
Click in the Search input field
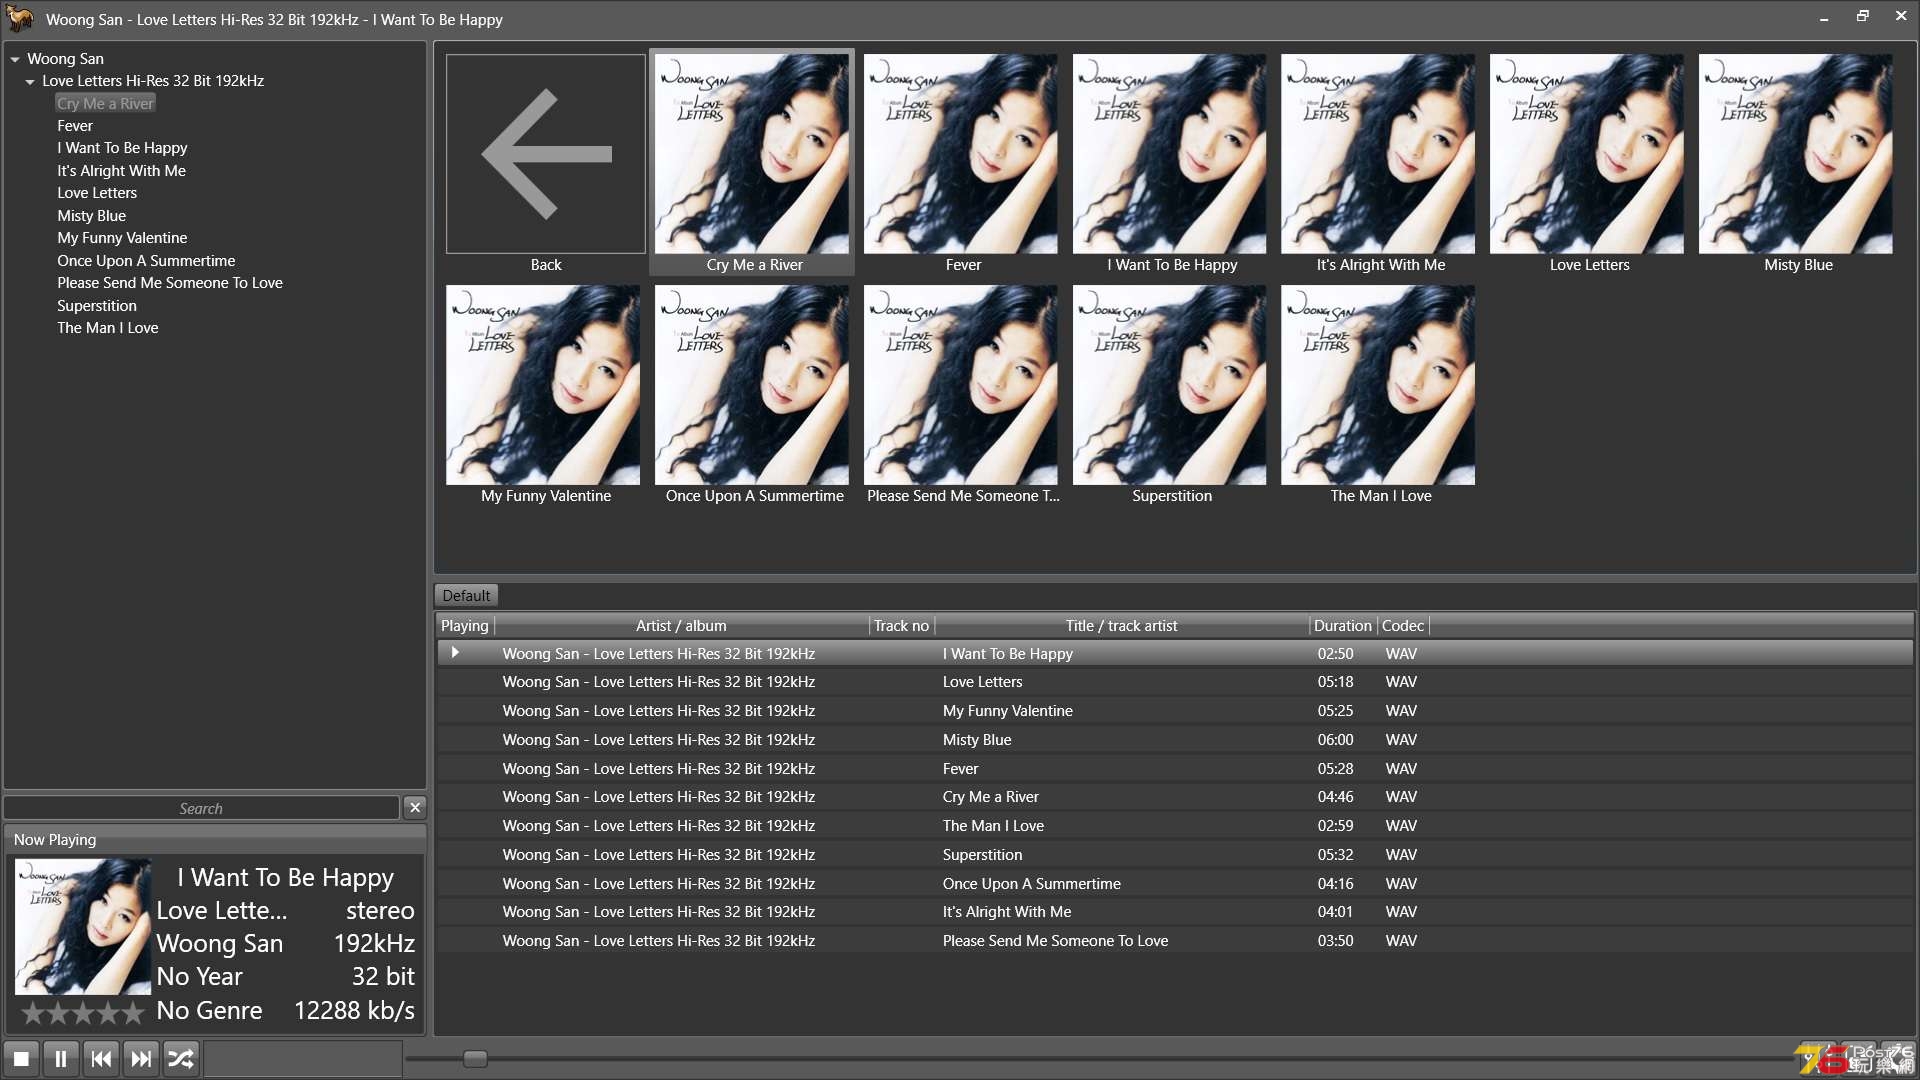pos(202,808)
